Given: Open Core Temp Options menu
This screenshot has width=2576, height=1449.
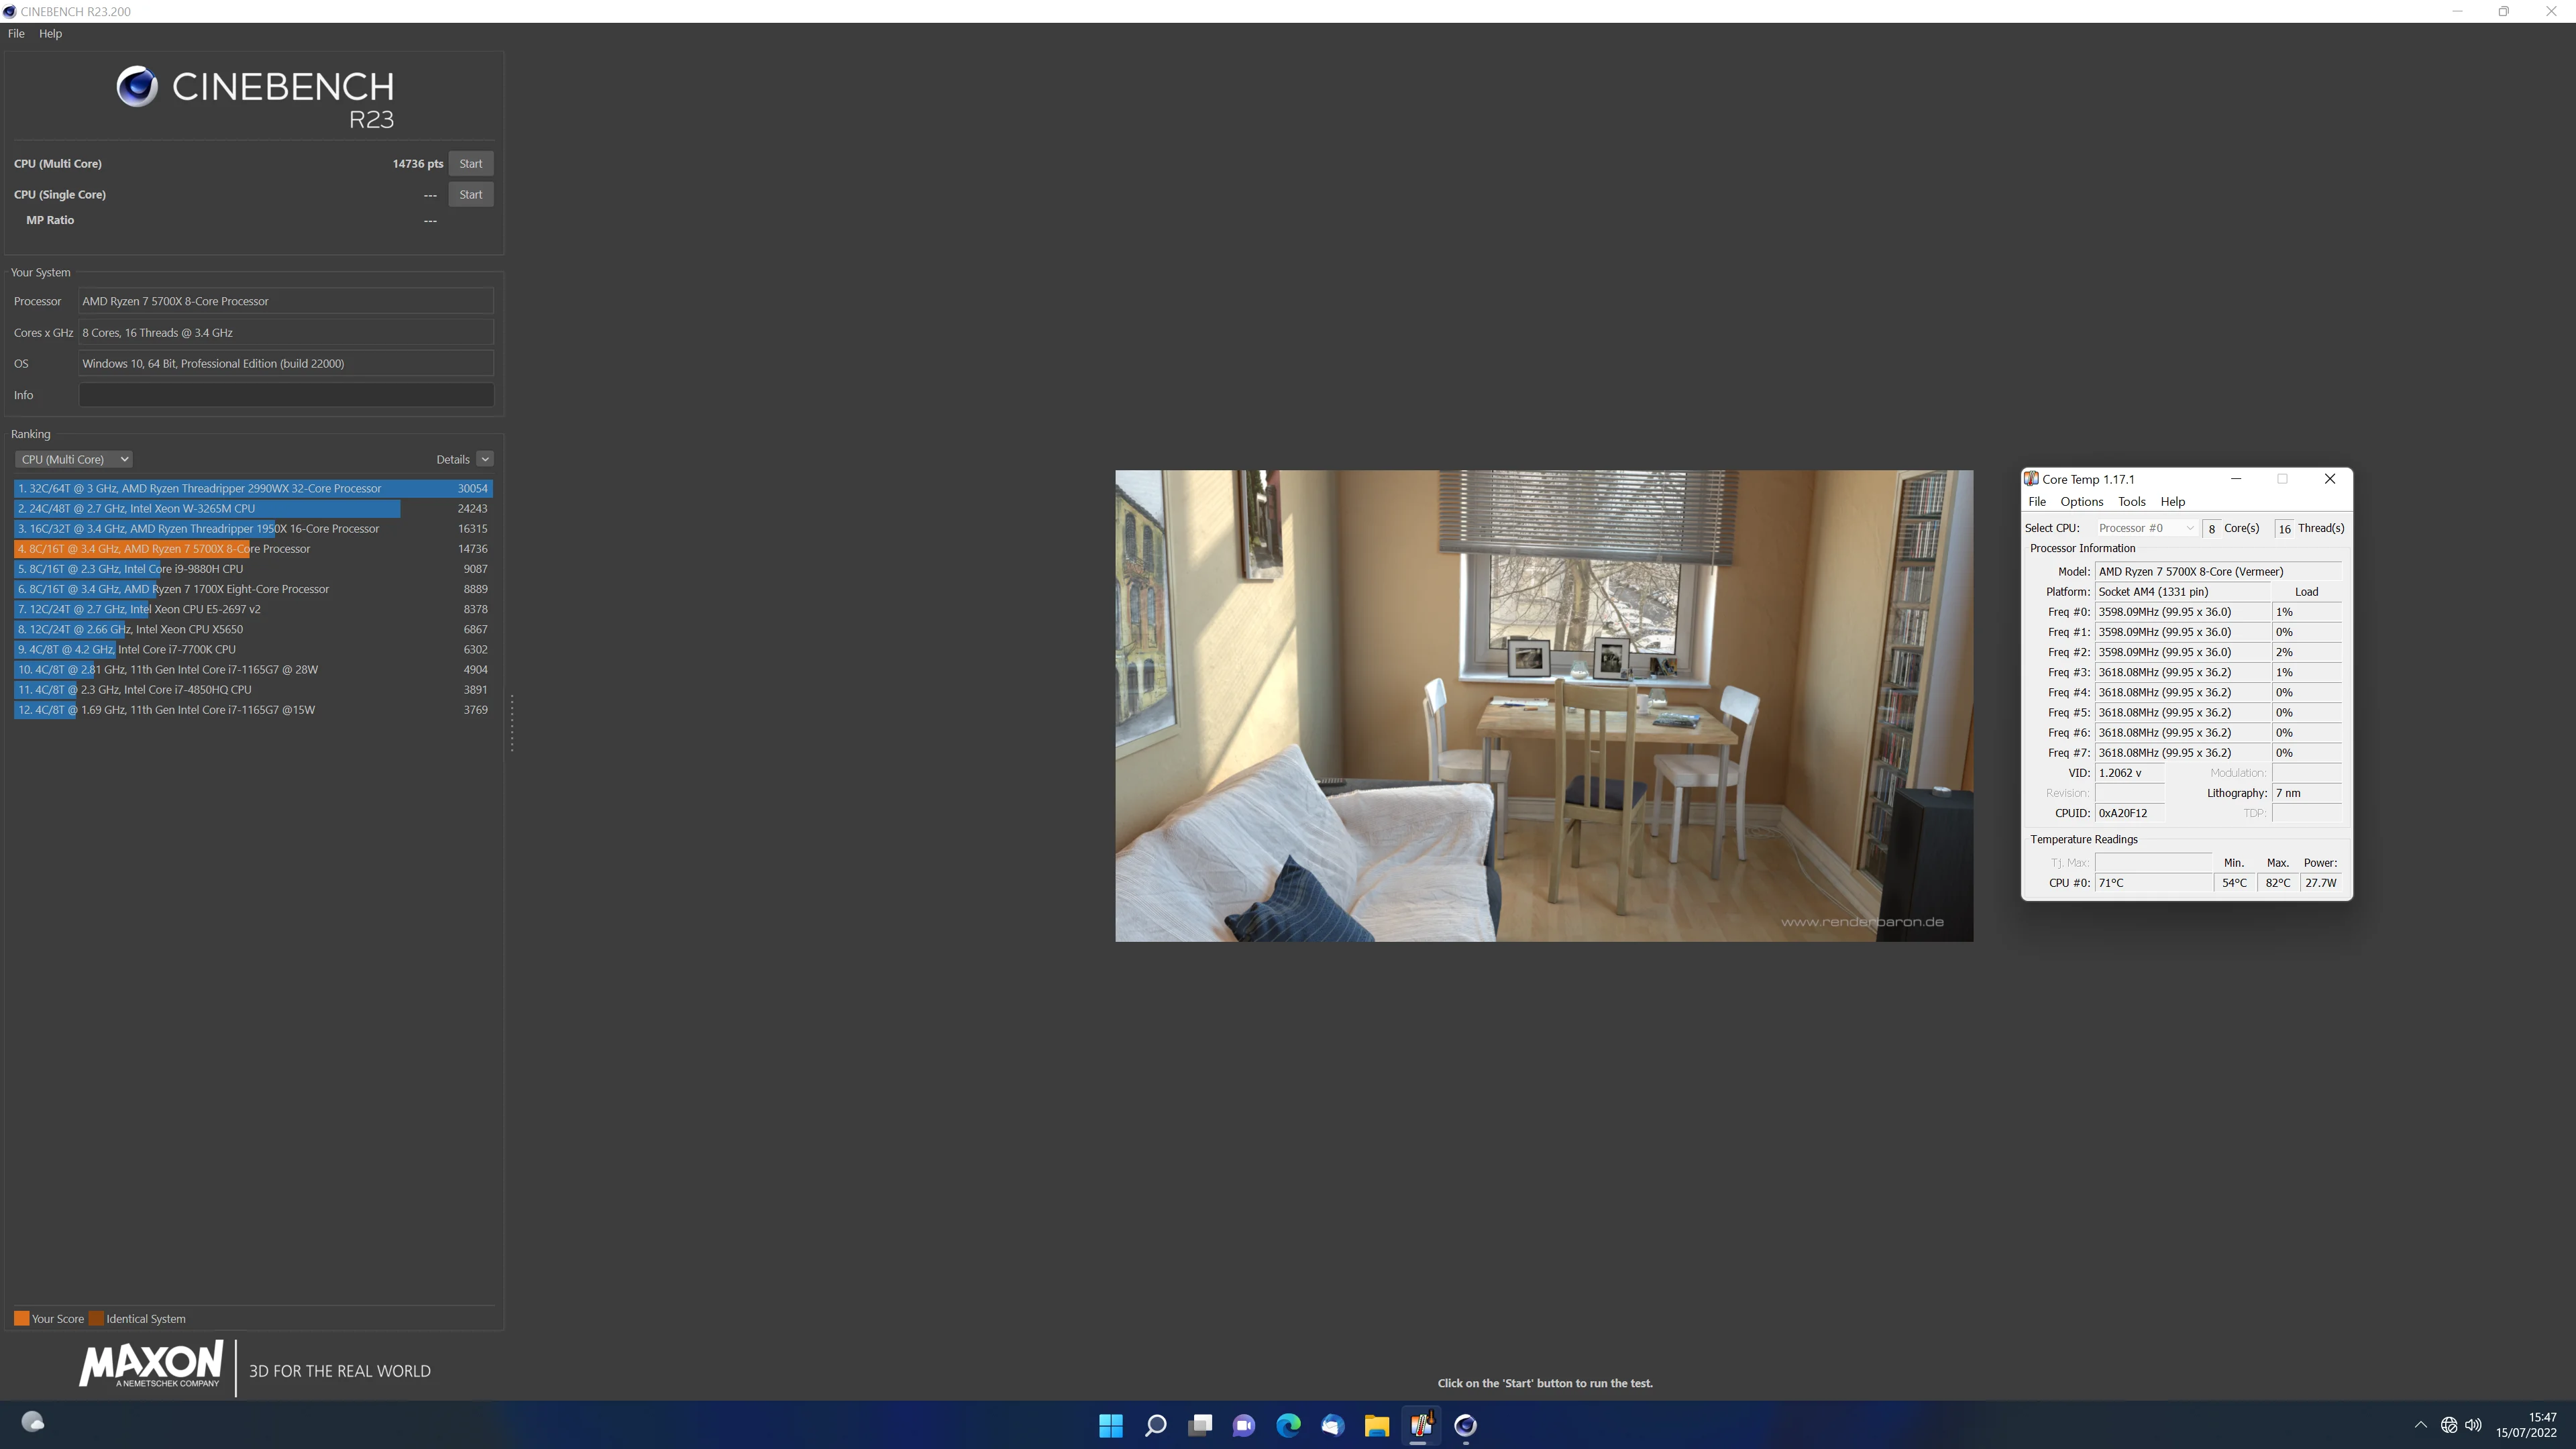Looking at the screenshot, I should coord(2082,502).
